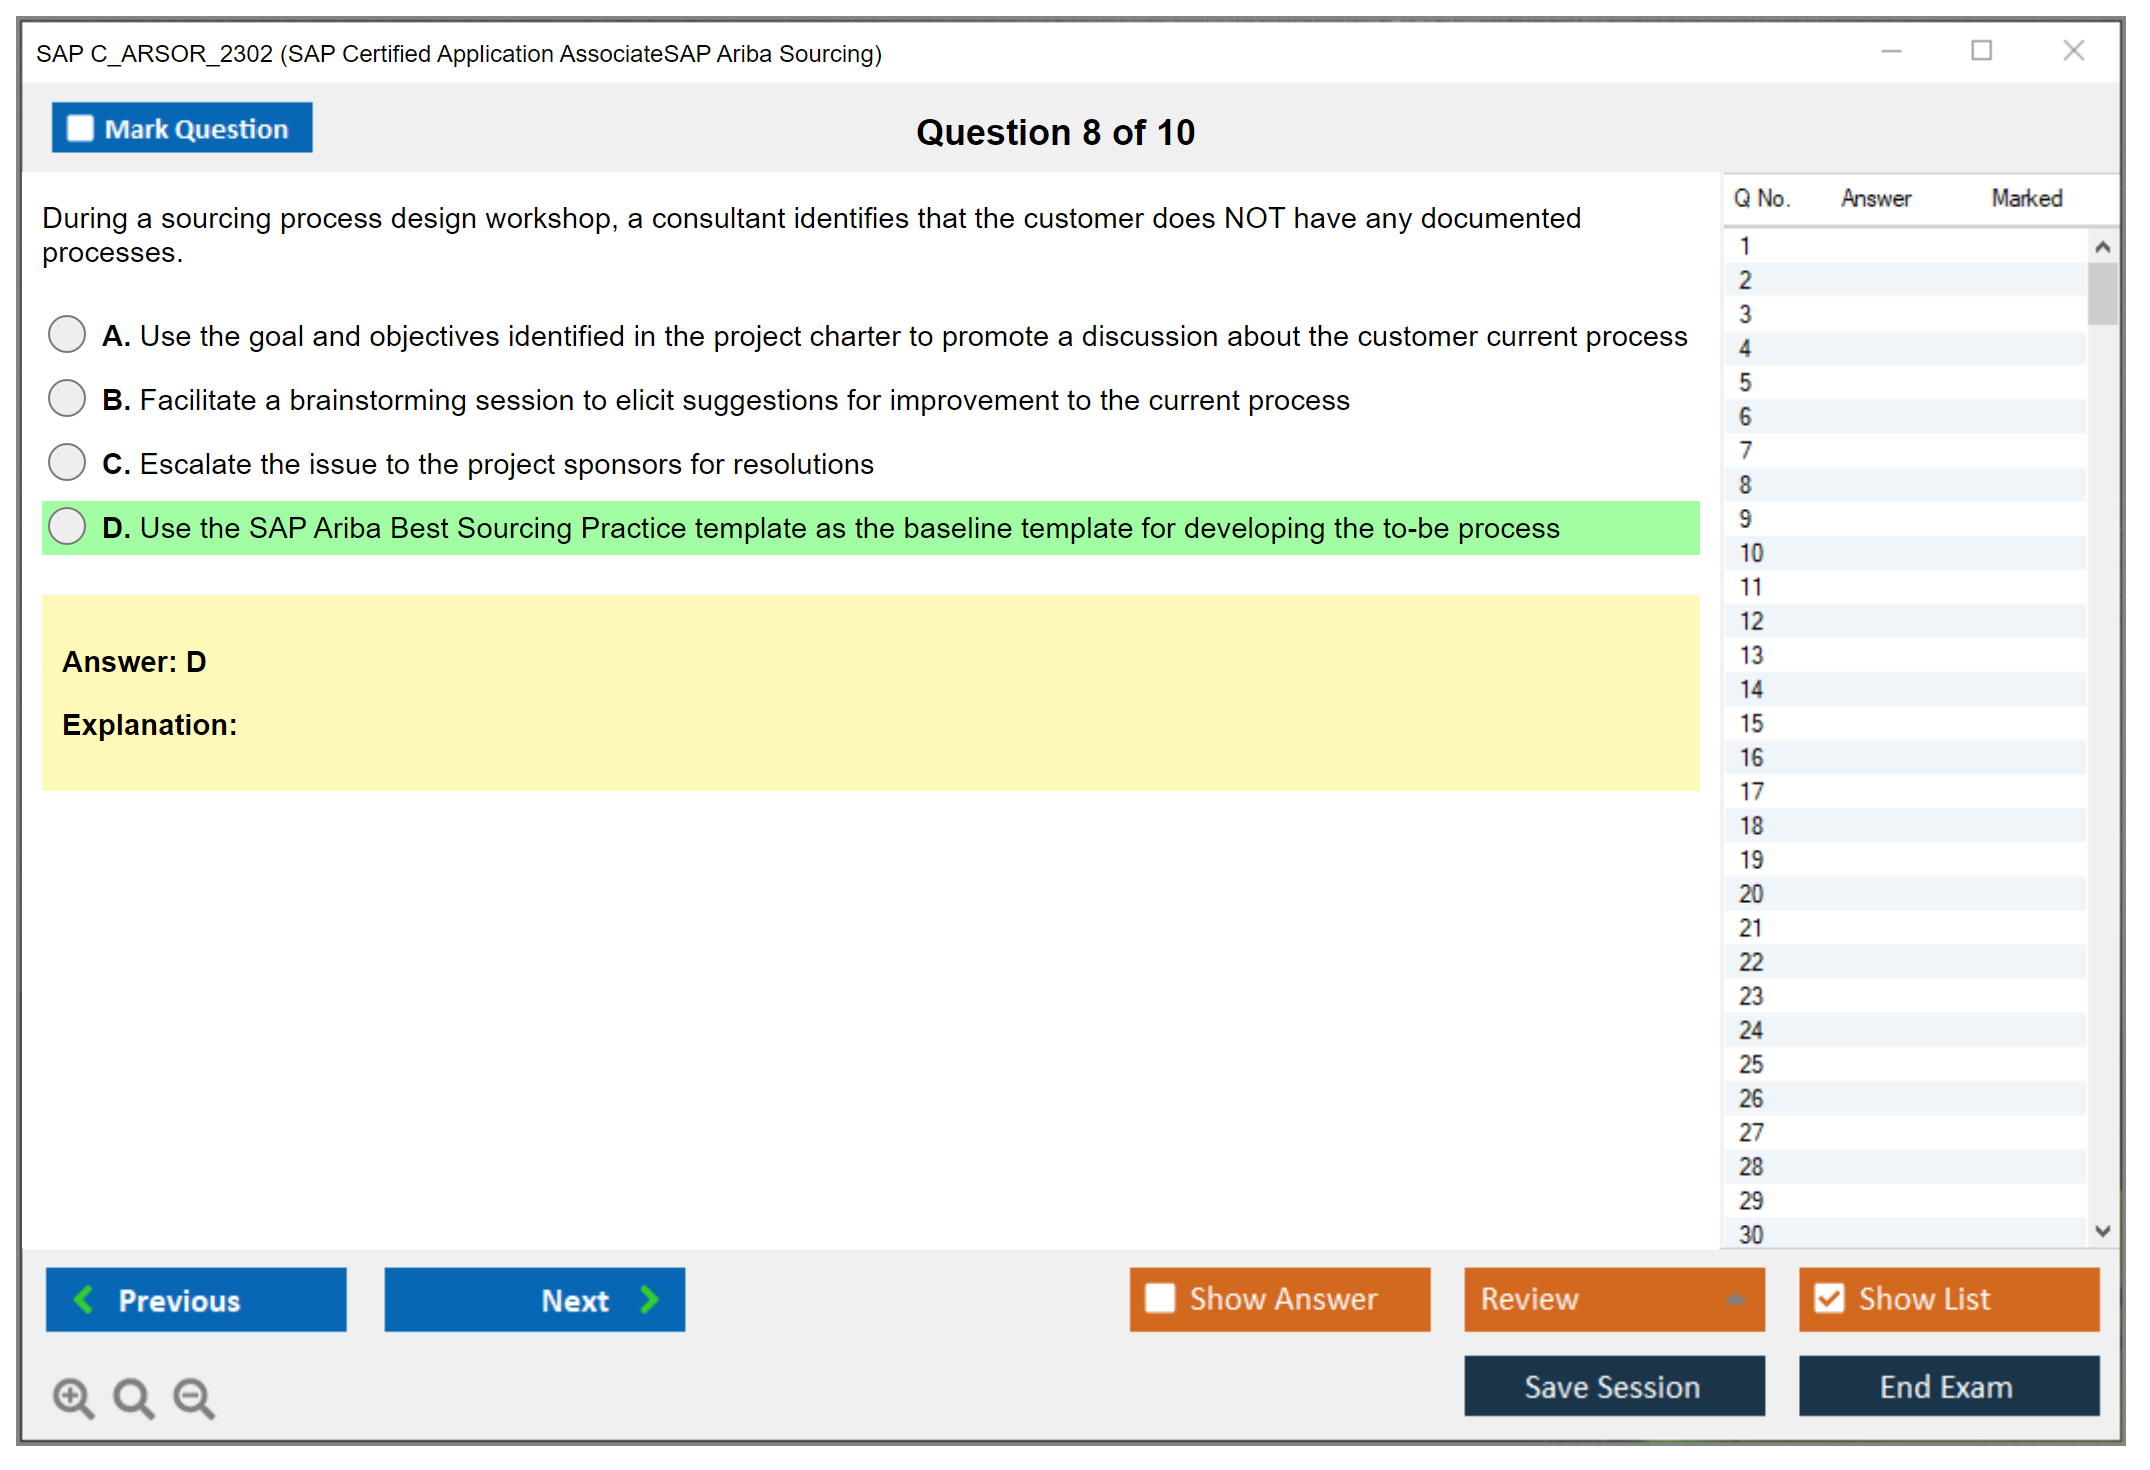Click the Answer column header

click(1875, 198)
